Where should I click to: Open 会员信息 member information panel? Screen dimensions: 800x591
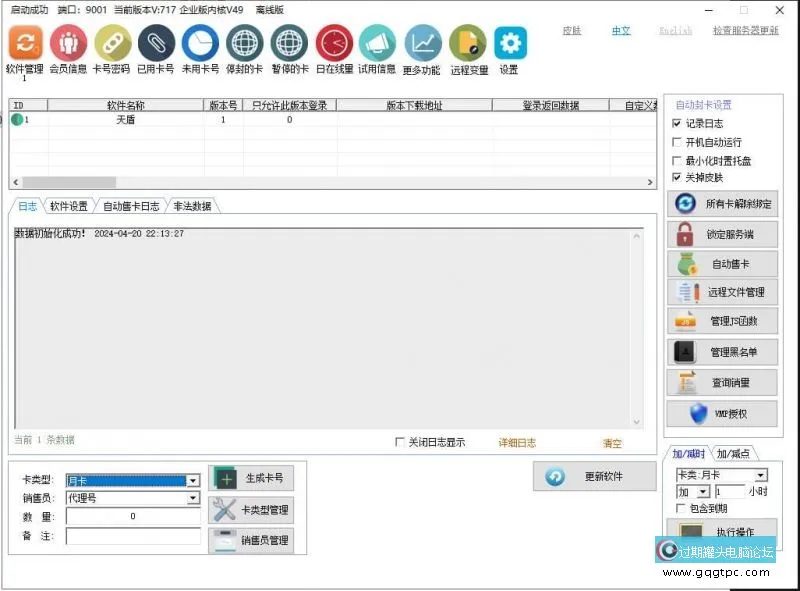(x=68, y=45)
